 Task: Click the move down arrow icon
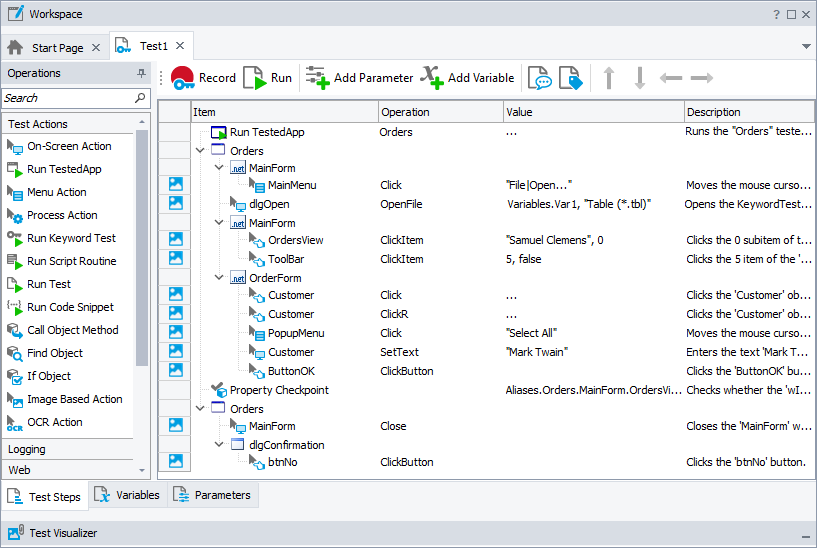tap(640, 78)
